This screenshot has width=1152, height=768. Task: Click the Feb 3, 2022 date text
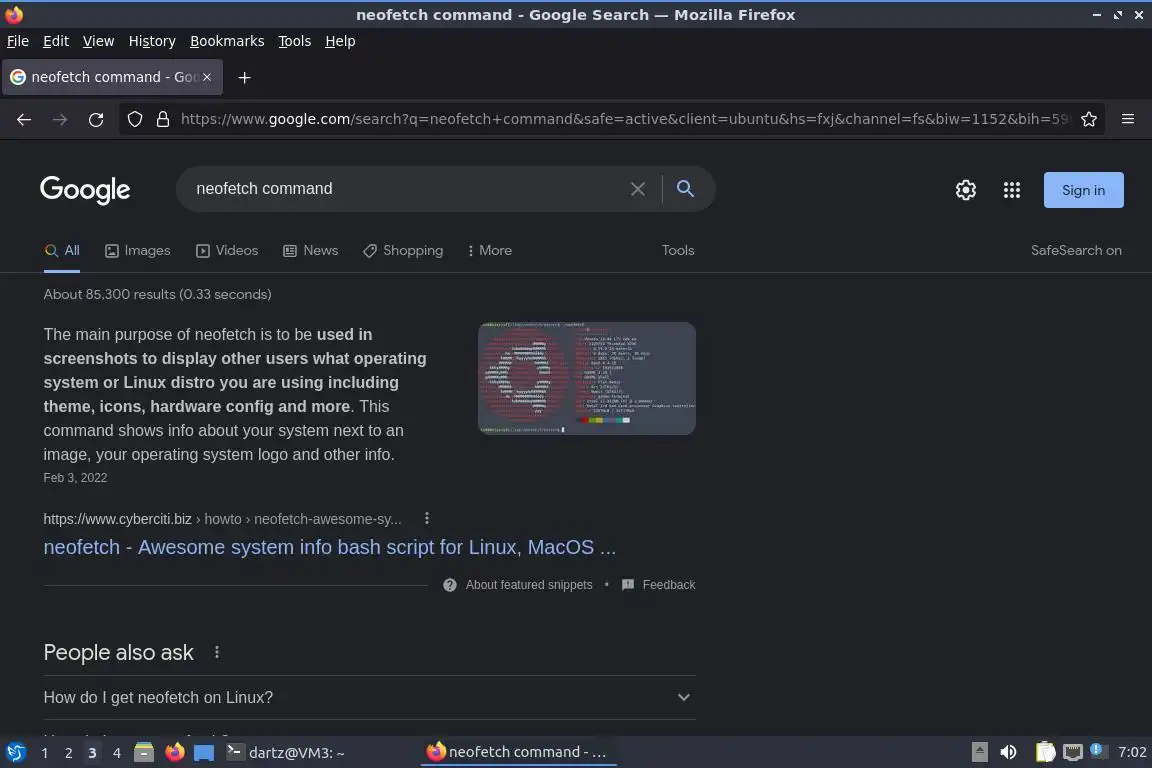click(x=75, y=478)
